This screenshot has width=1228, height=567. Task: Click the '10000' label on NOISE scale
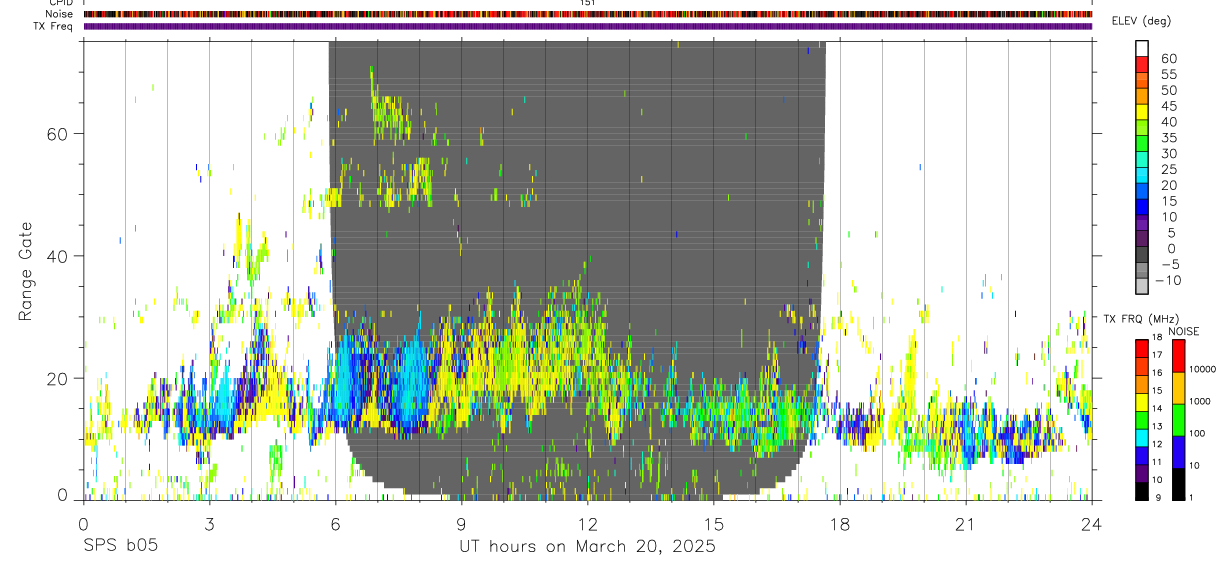coord(1202,369)
